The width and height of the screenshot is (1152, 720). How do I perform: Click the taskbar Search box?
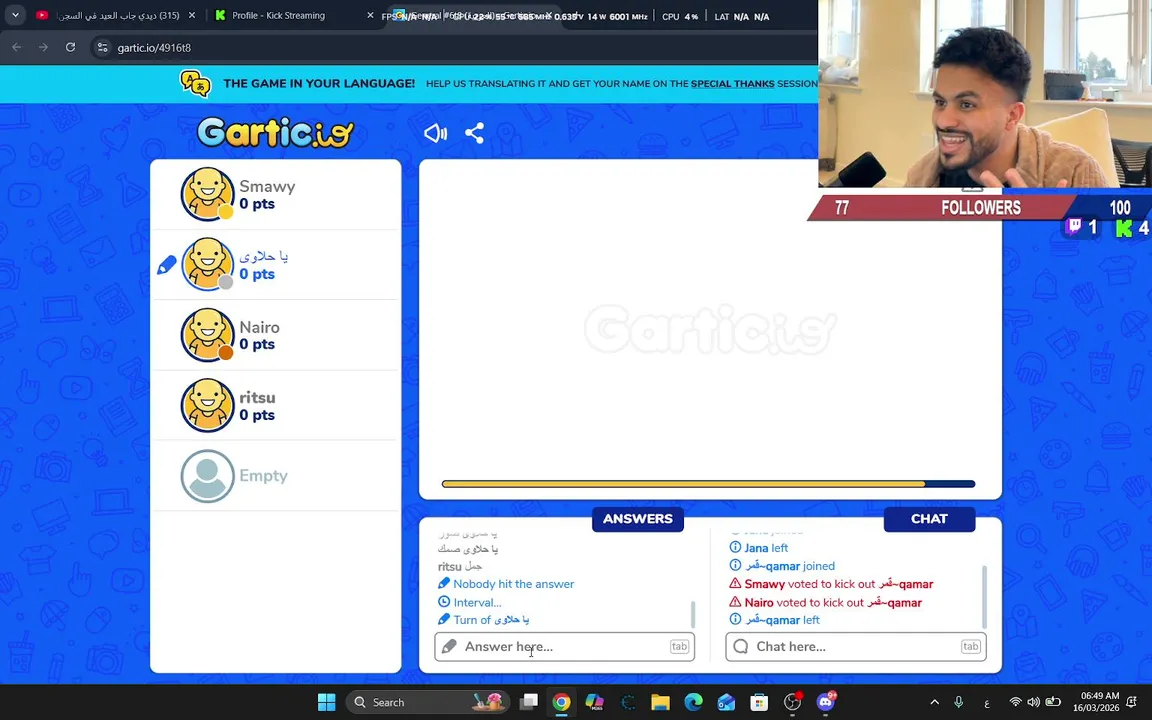428,702
